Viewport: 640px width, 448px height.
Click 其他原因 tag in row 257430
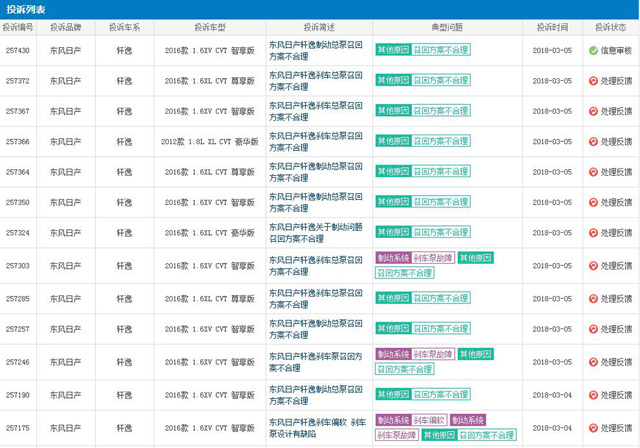(393, 50)
